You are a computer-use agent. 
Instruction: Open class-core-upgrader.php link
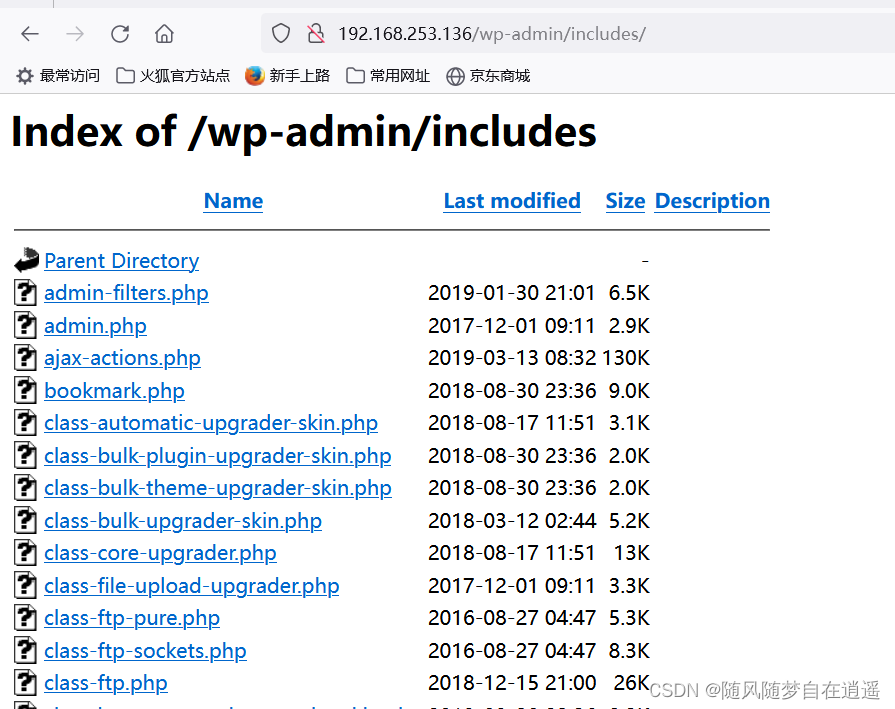(x=160, y=553)
